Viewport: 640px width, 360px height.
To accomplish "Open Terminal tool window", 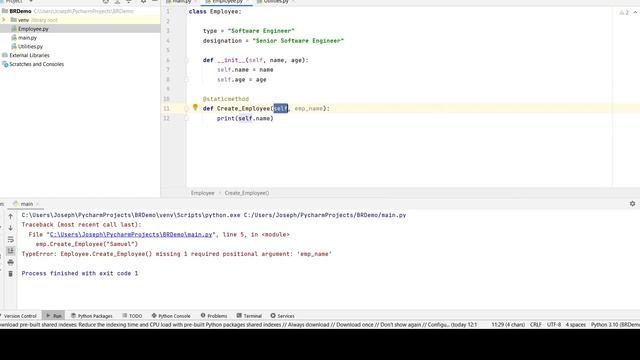I will pyautogui.click(x=249, y=316).
